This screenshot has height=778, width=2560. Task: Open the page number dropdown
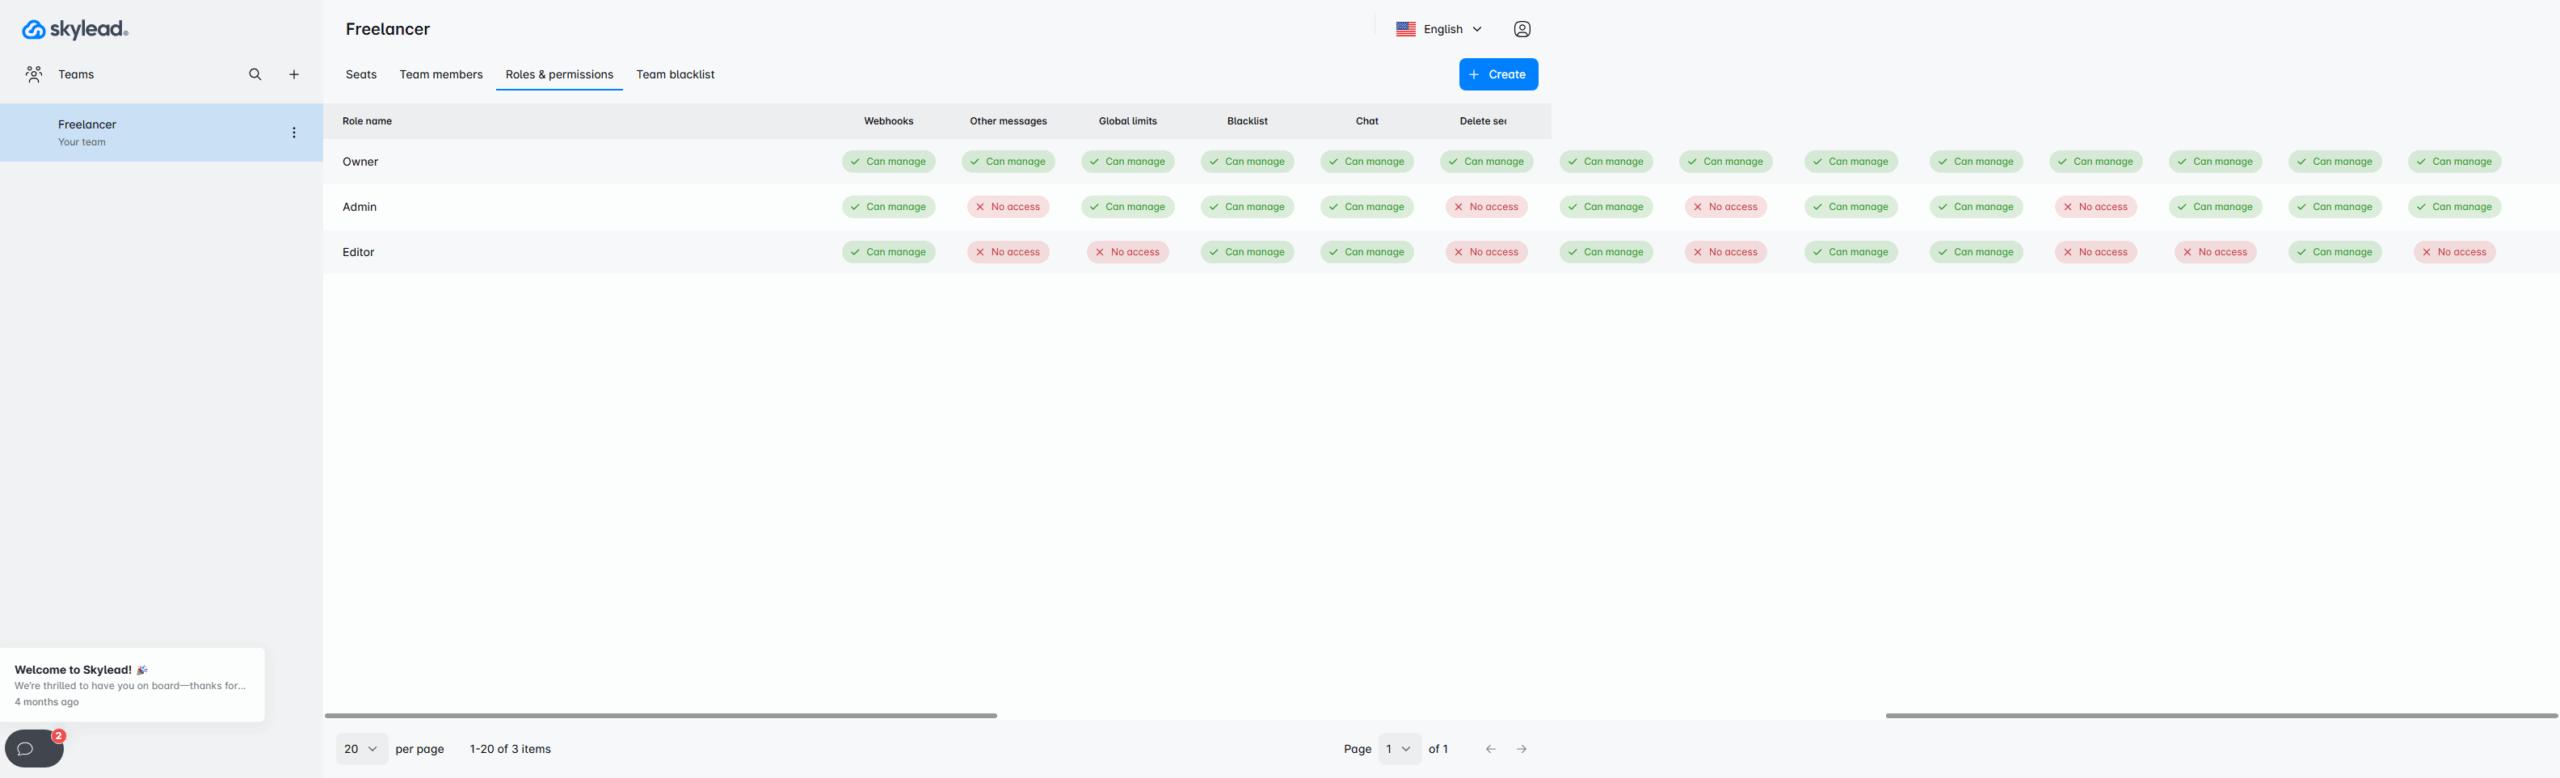(1399, 749)
